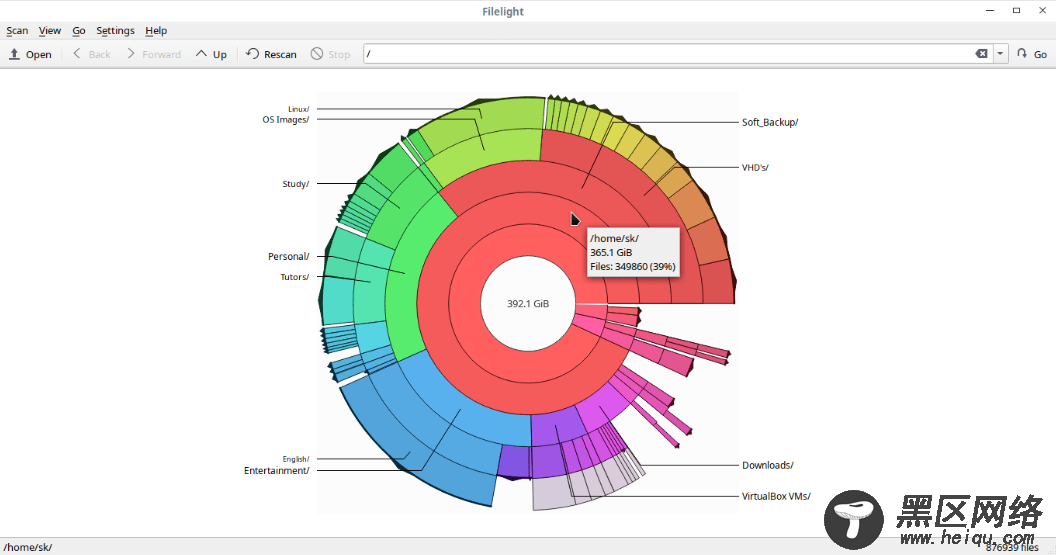
Task: Open the Go menu
Action: pos(79,30)
